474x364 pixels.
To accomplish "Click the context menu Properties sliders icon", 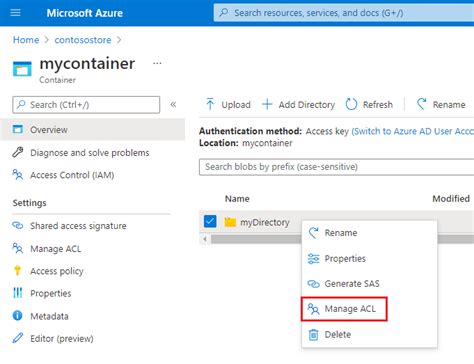I will (313, 258).
